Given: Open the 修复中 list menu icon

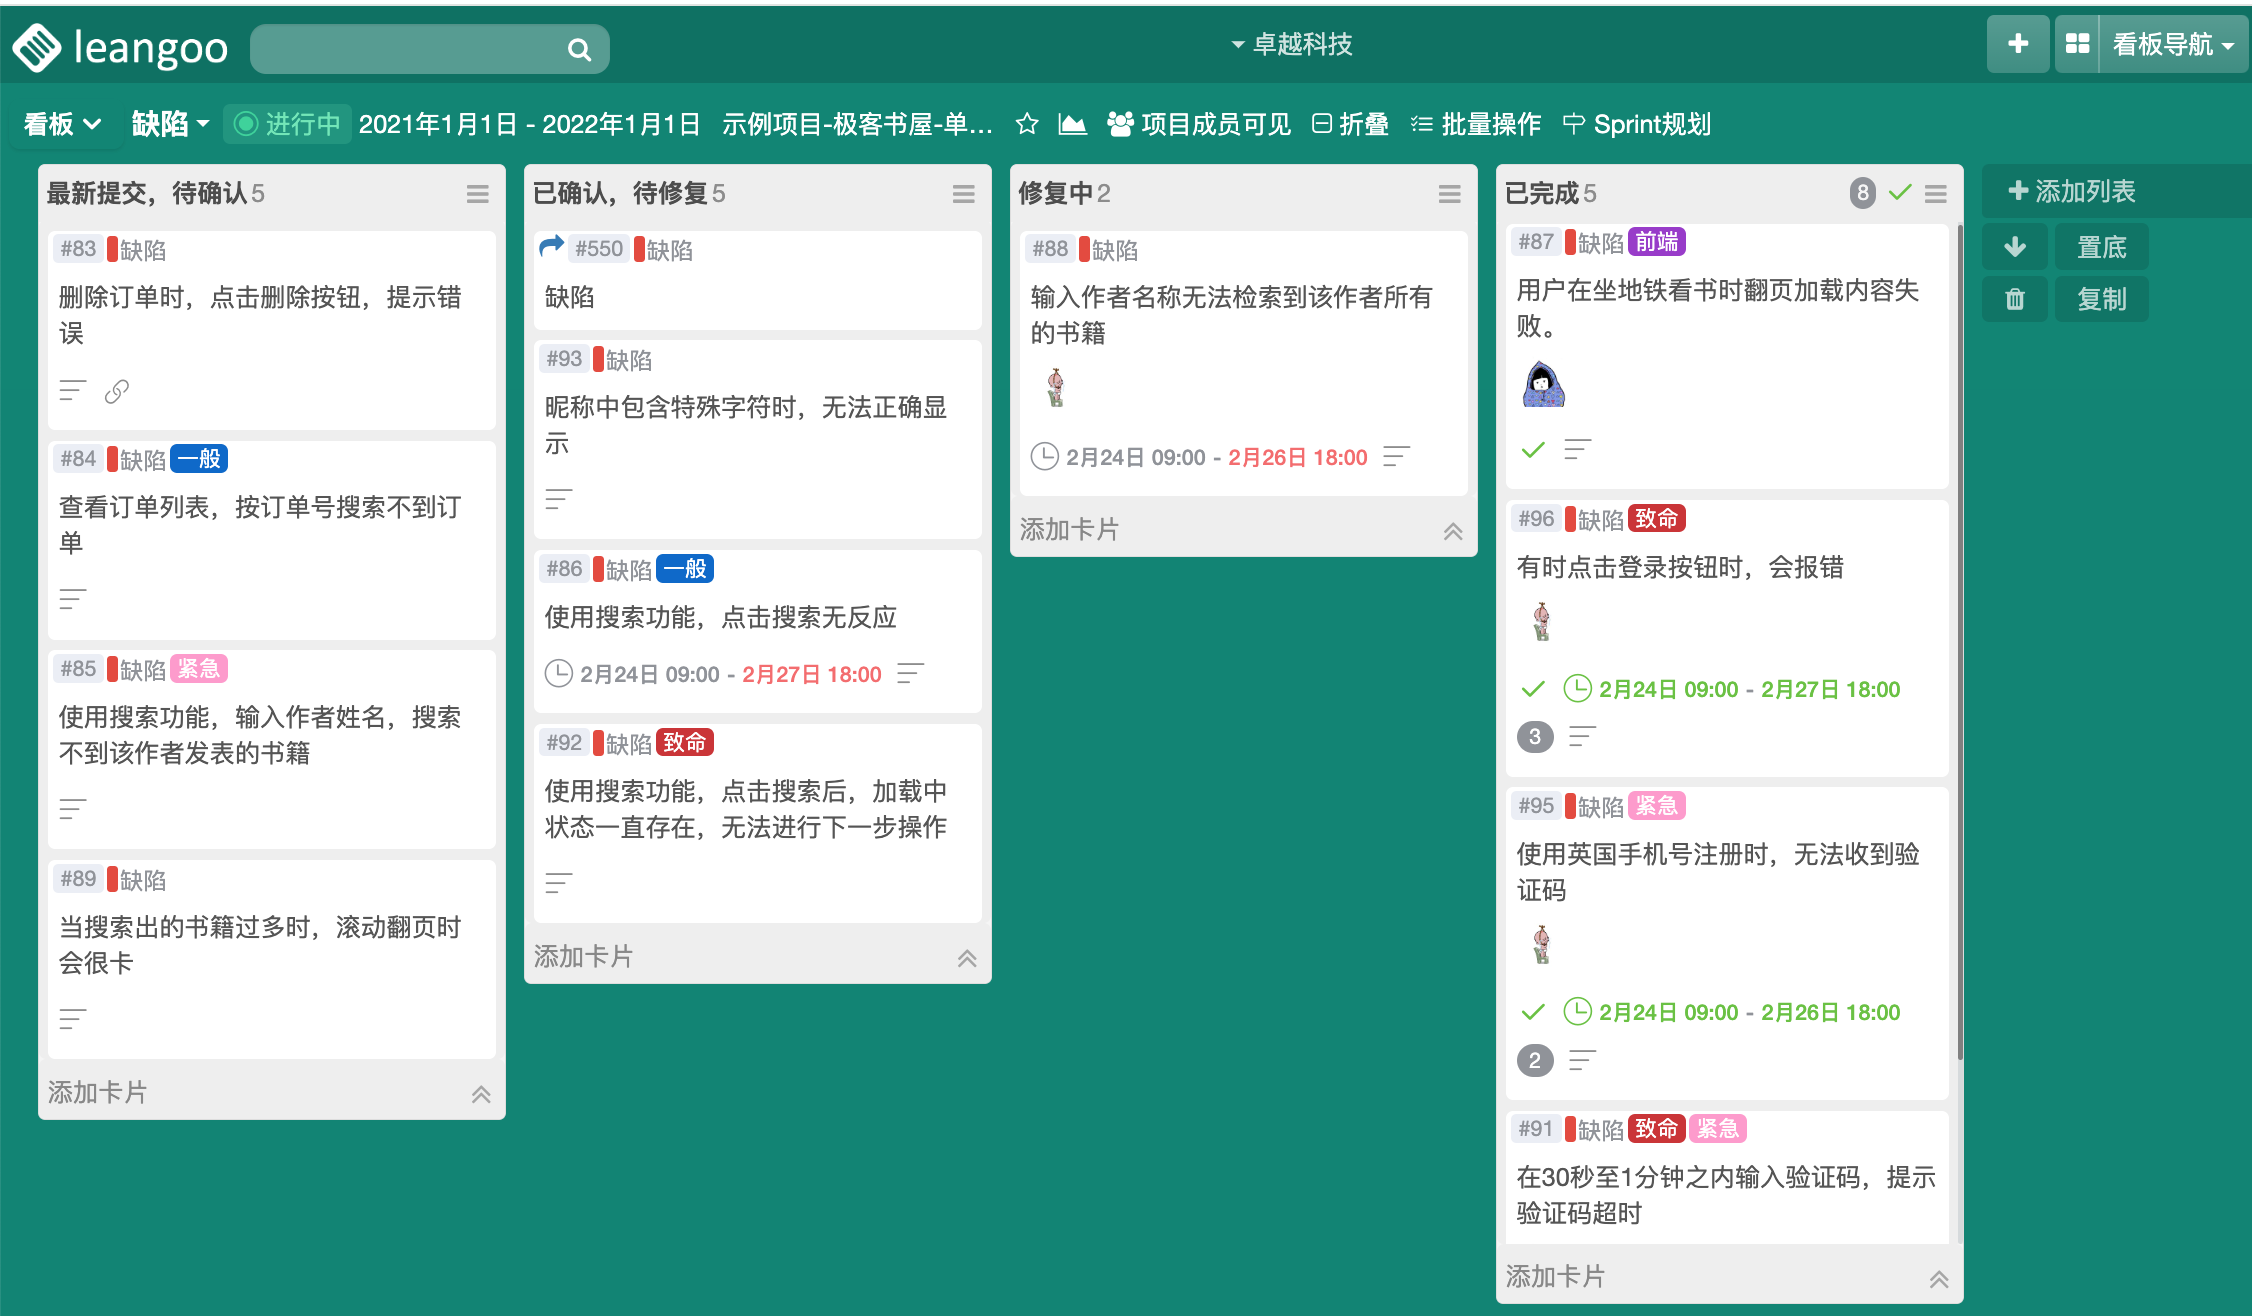Looking at the screenshot, I should [1449, 194].
